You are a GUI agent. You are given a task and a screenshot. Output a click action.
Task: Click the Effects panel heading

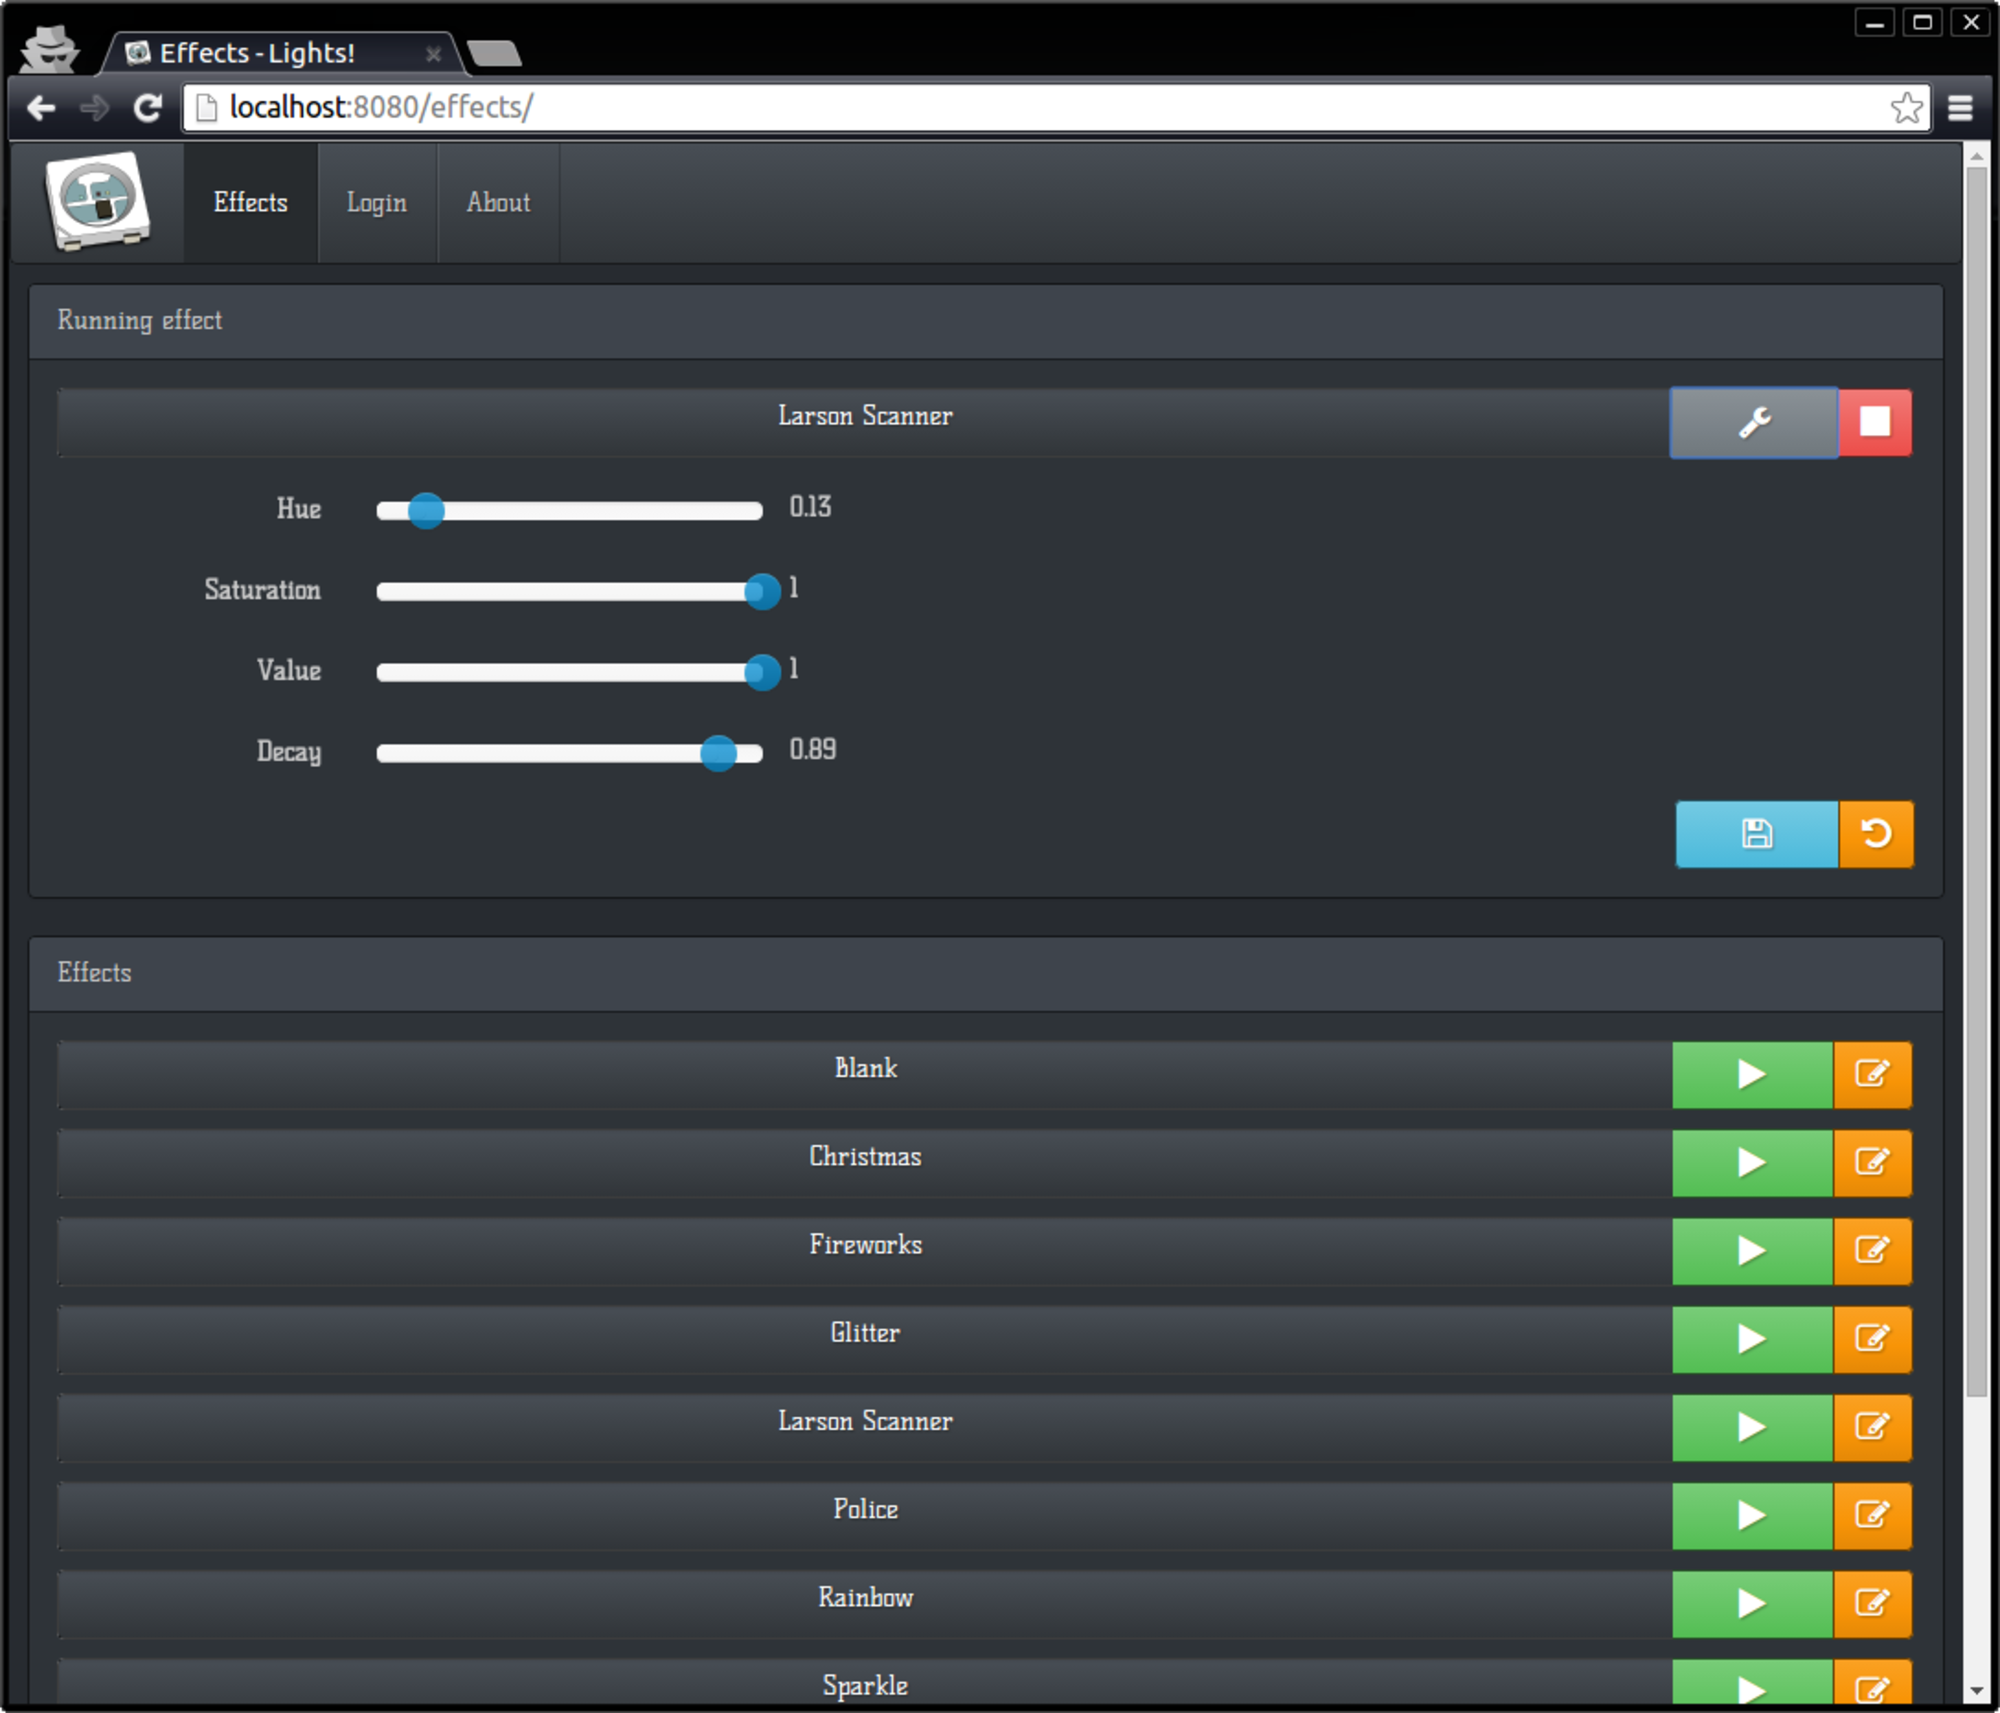[94, 973]
